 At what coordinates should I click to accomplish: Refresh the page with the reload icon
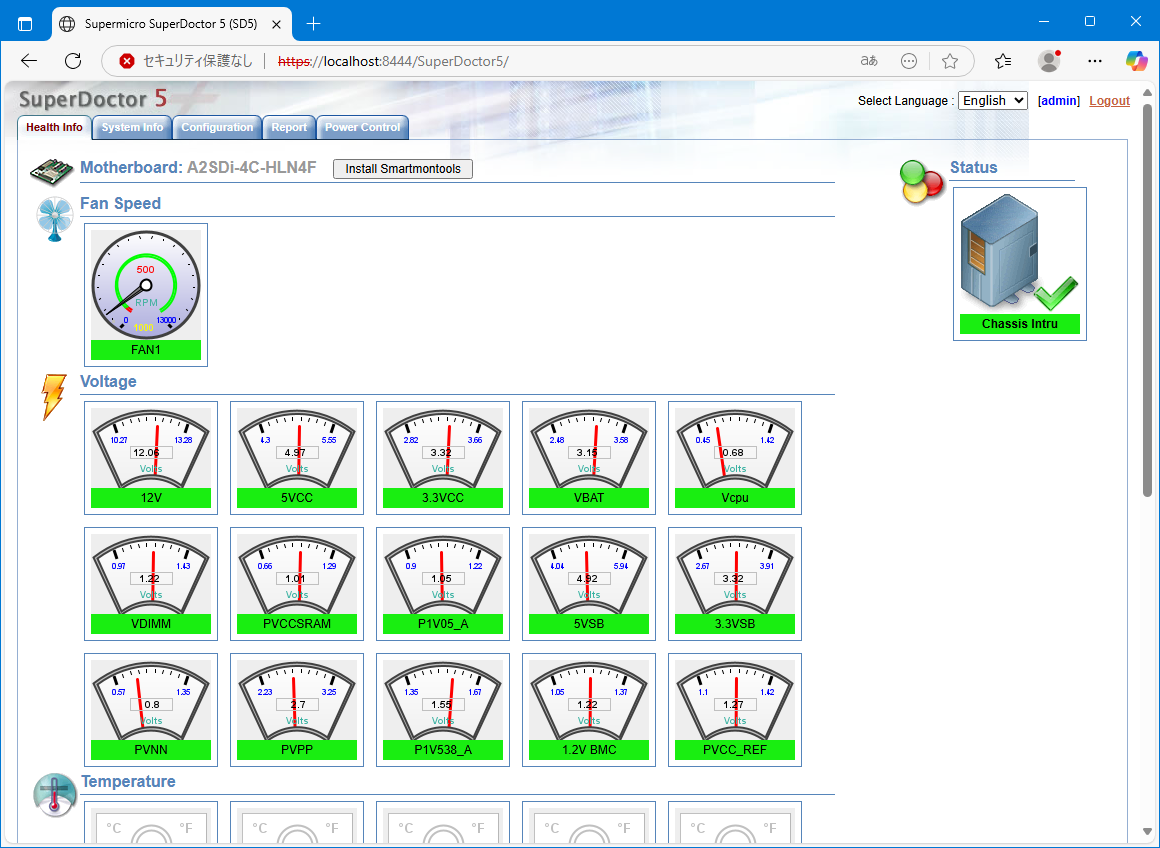73,61
